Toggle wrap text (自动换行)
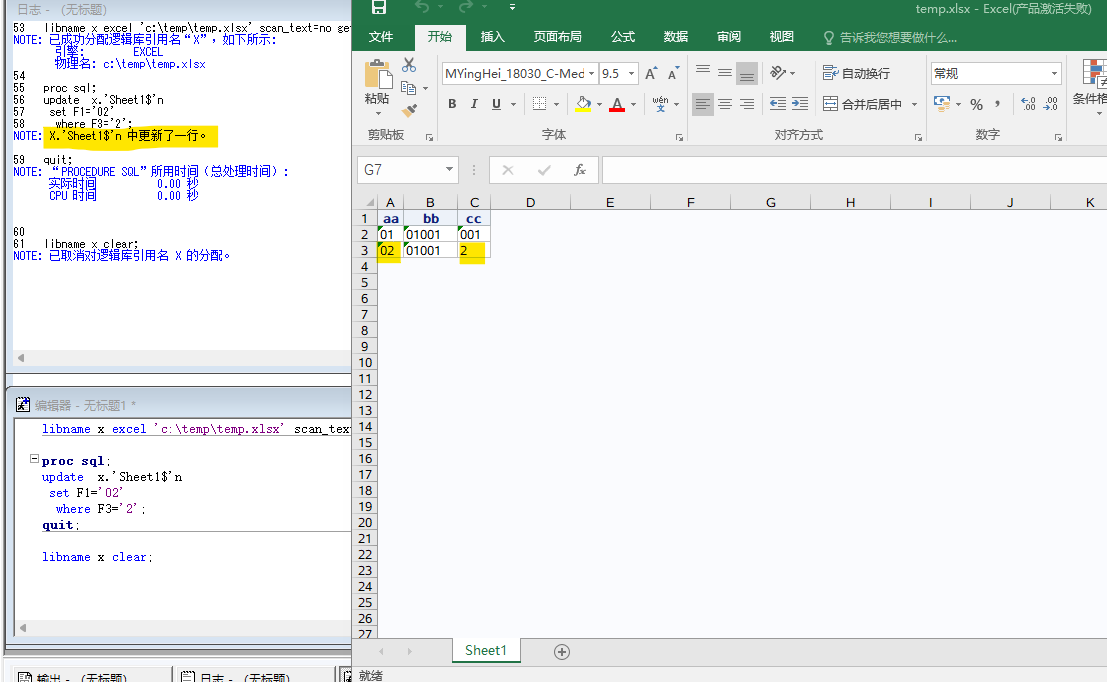Screen dimensions: 1107x682 856,74
